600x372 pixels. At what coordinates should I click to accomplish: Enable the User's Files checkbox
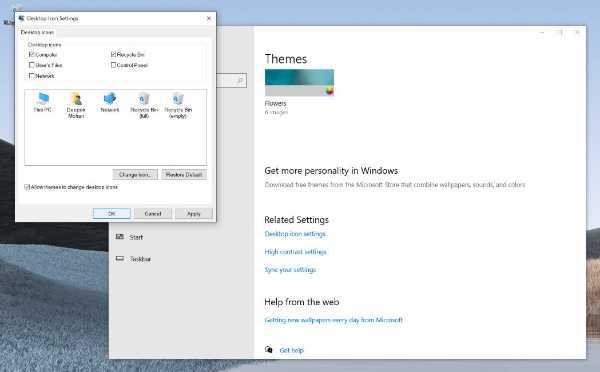(32, 65)
